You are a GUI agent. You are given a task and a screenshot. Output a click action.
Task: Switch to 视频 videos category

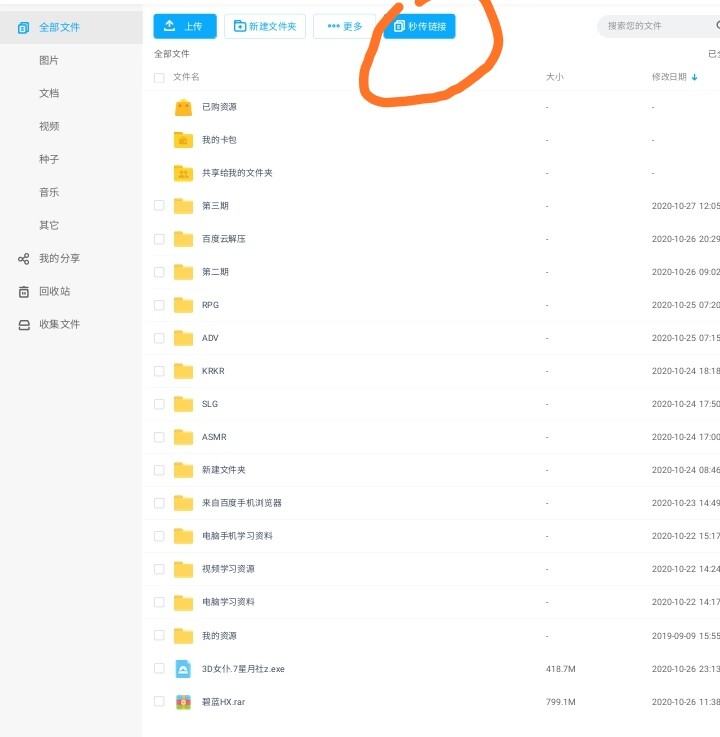tap(49, 127)
